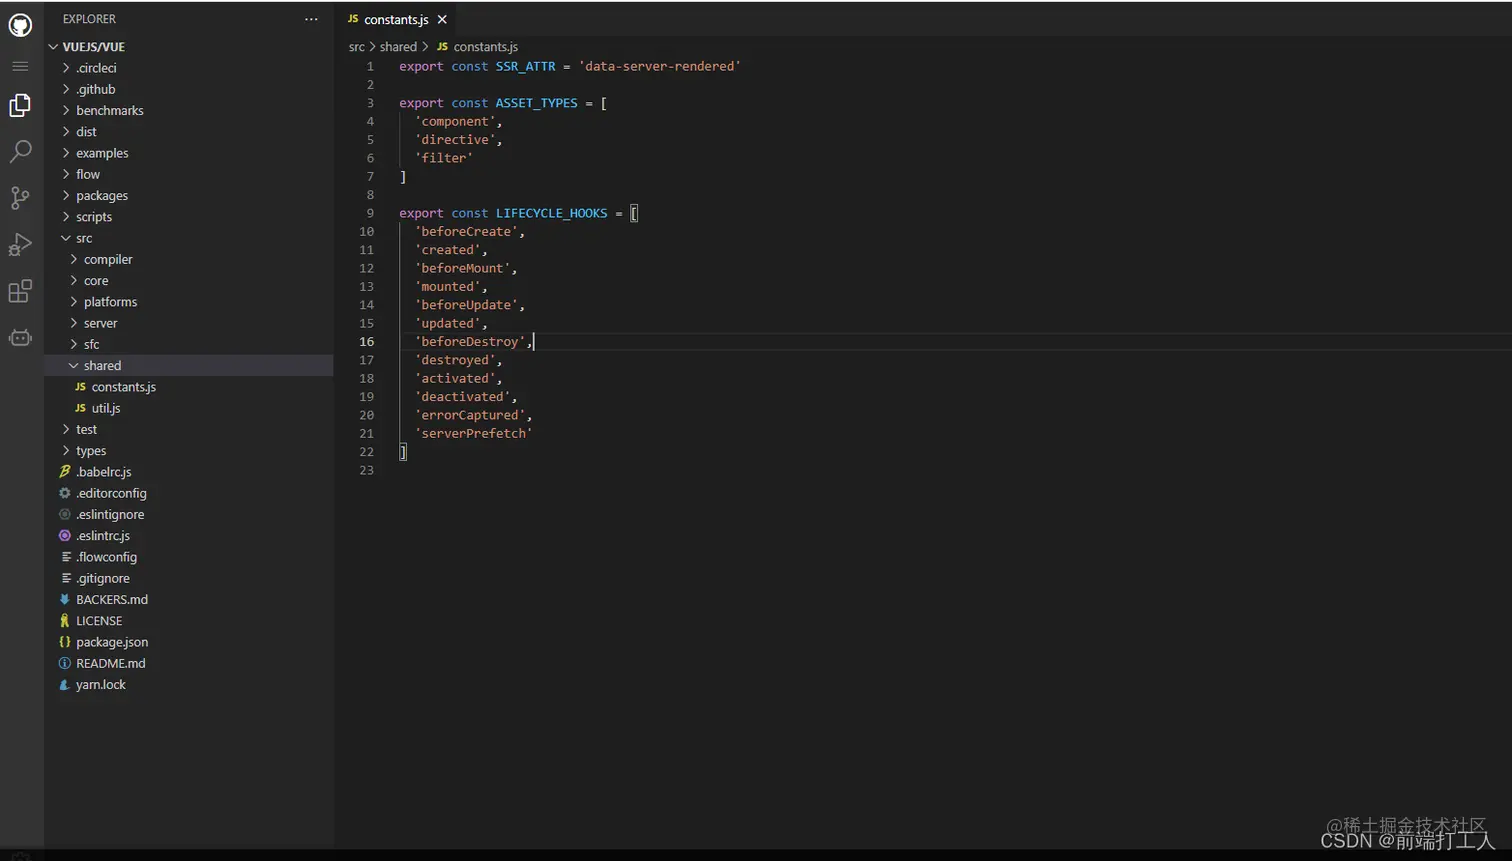Screen dimensions: 1512x861
Task: Open the .flowconfig file
Action: tap(188, 557)
